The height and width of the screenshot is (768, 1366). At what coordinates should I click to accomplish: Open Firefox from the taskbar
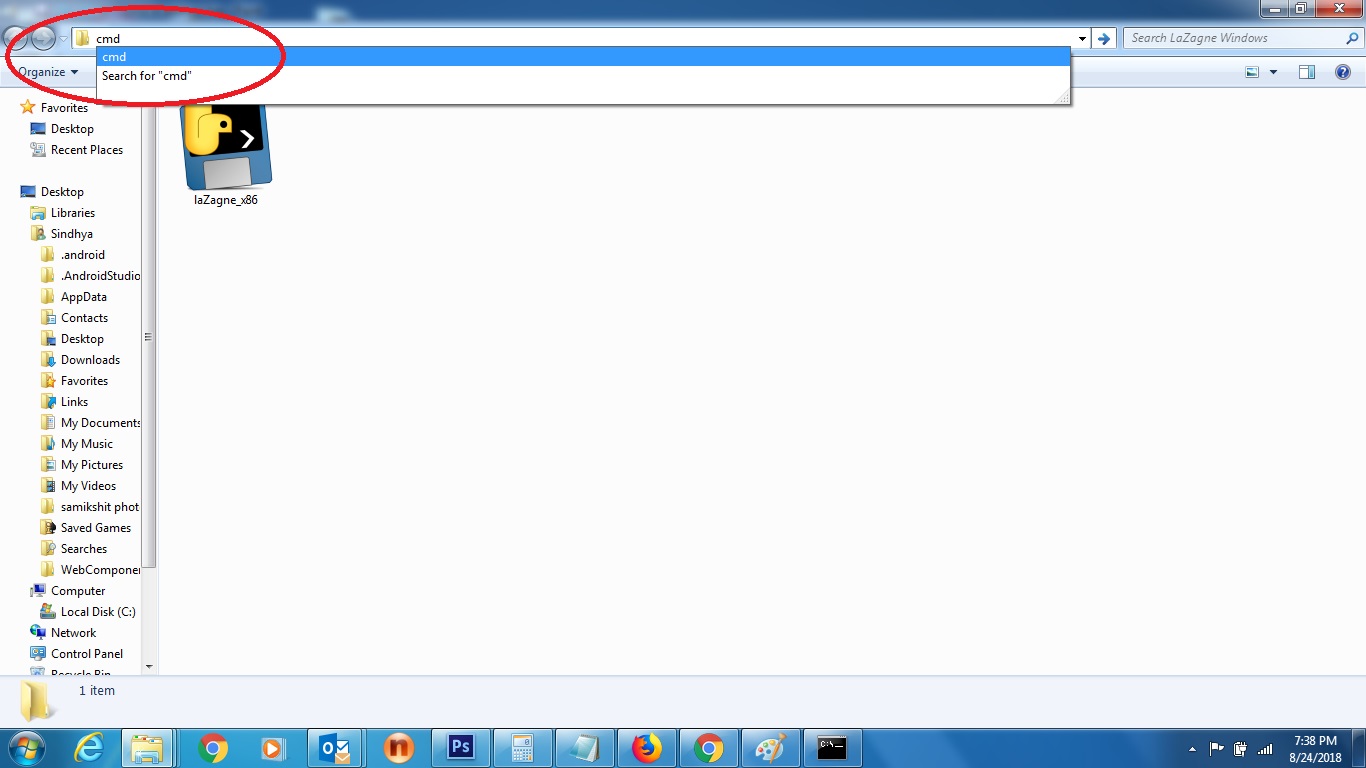tap(646, 748)
